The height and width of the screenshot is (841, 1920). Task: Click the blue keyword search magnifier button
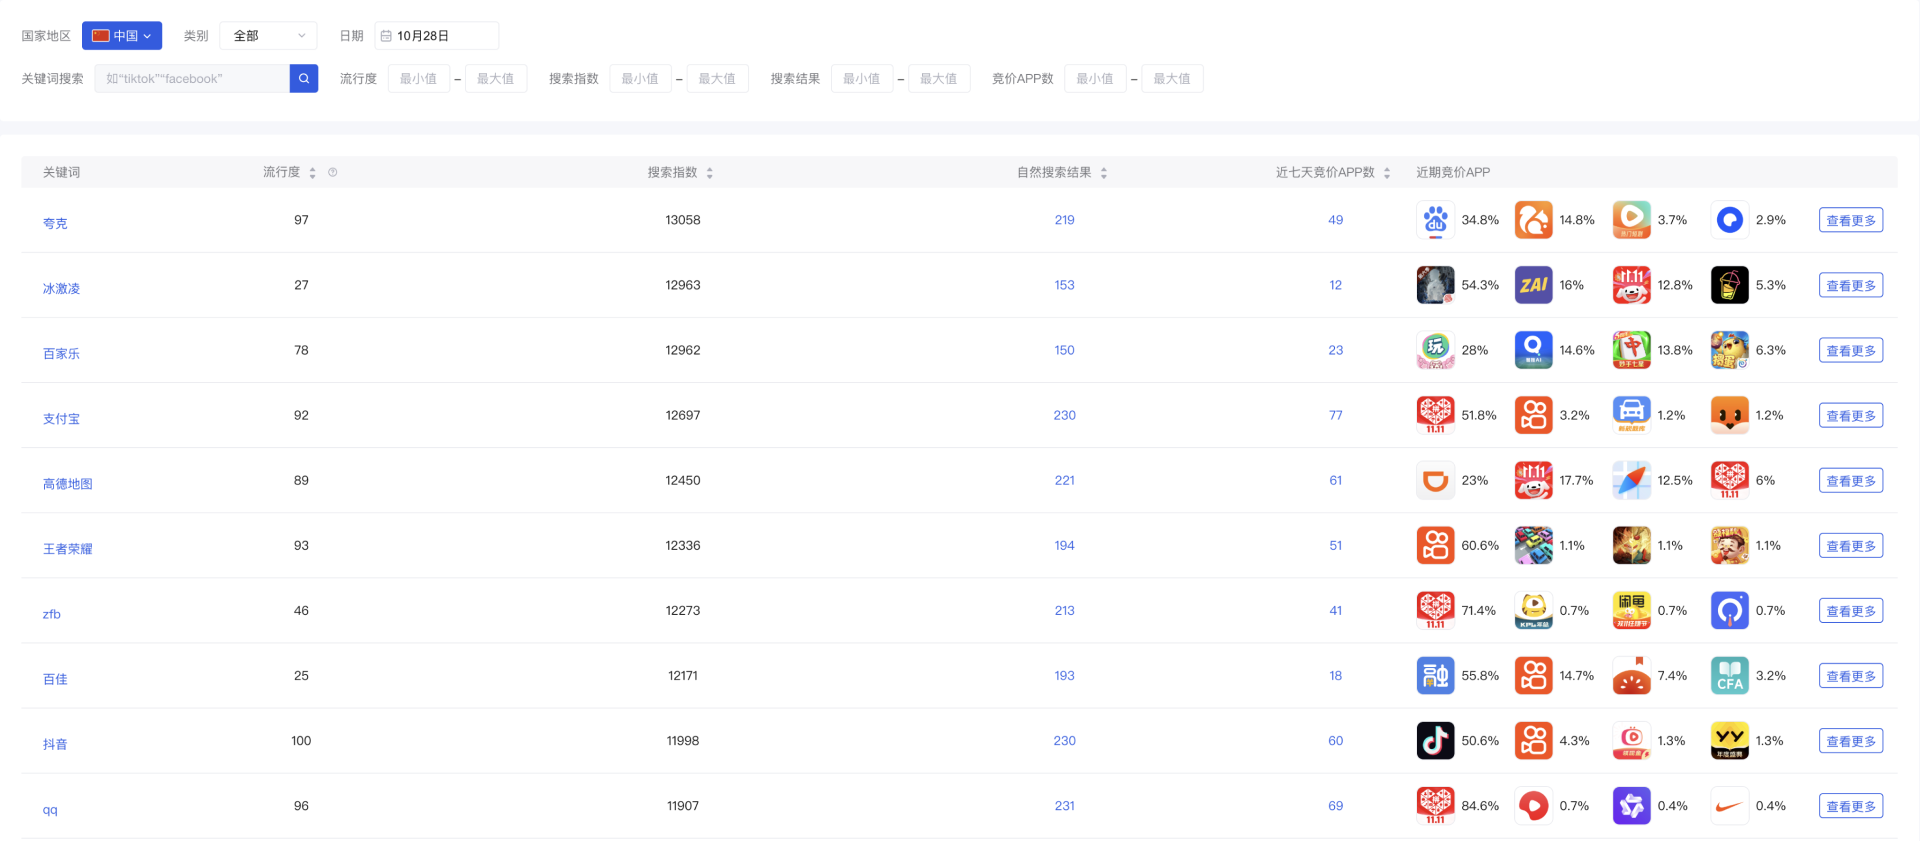pos(304,78)
